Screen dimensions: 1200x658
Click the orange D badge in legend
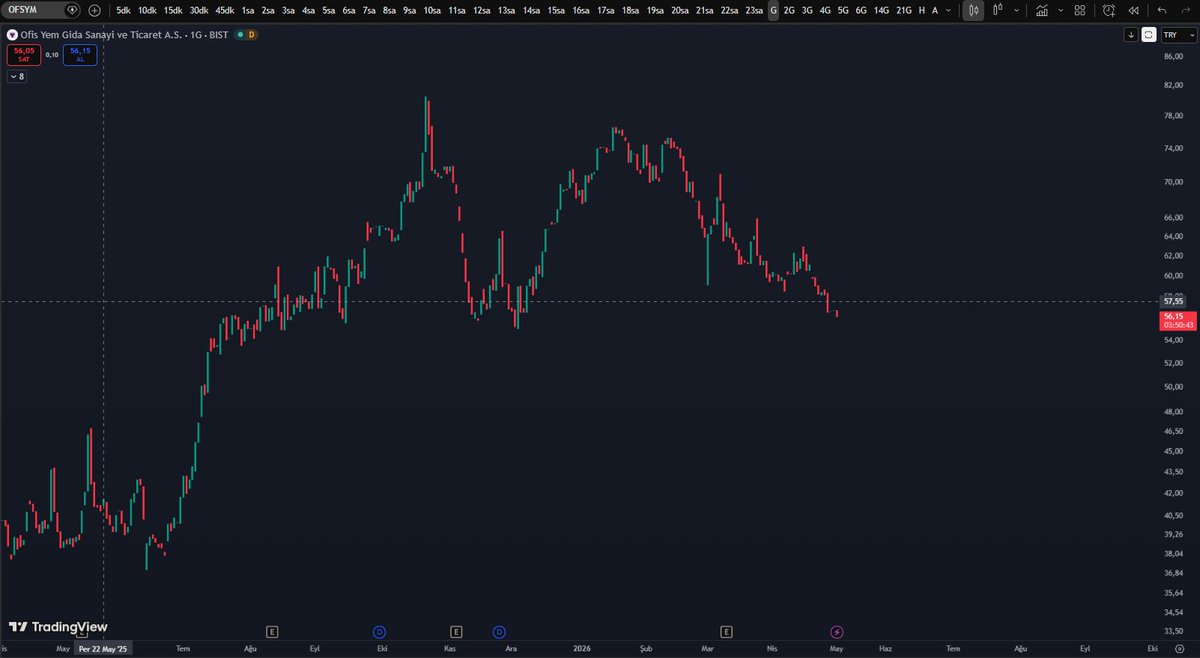252,34
